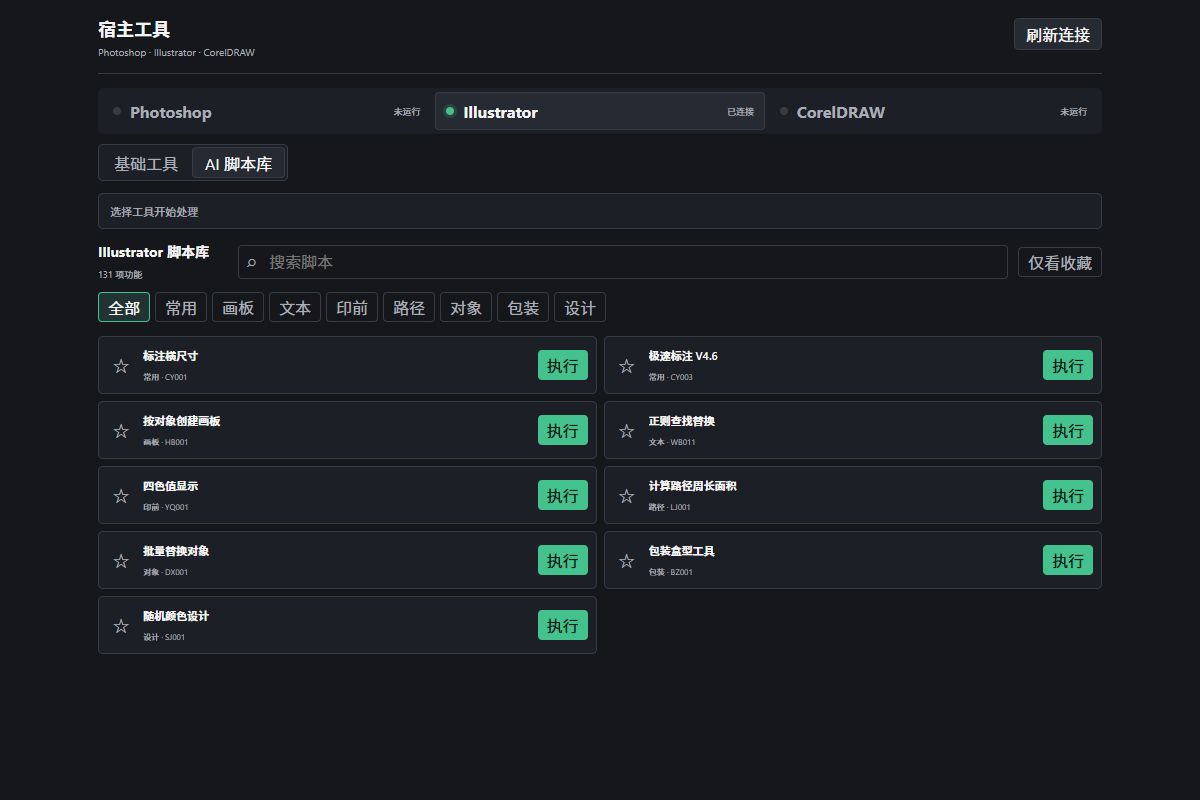Screen dimensions: 1200x800
Task: Click the 四色值显示 script title
Action: tap(170, 486)
